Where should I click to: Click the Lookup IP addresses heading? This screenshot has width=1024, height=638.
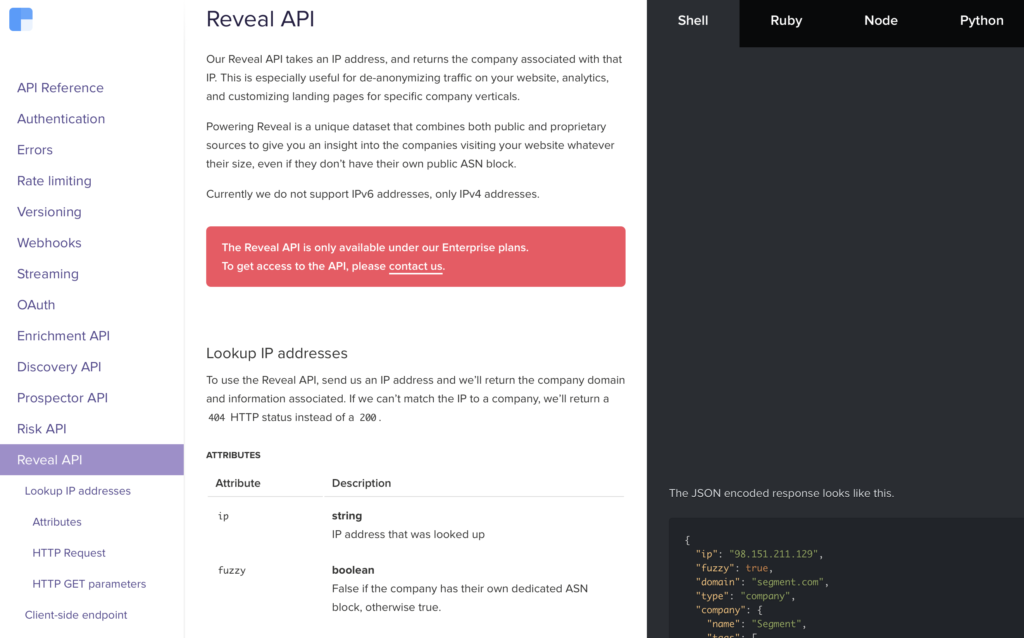[277, 353]
